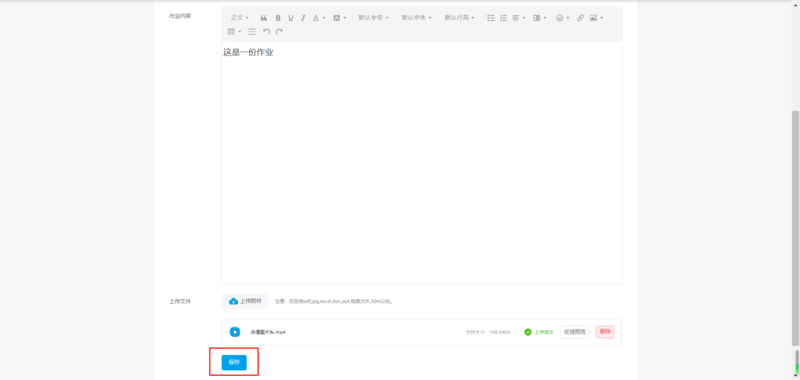Click the video play icon of the mp4 file

click(235, 332)
